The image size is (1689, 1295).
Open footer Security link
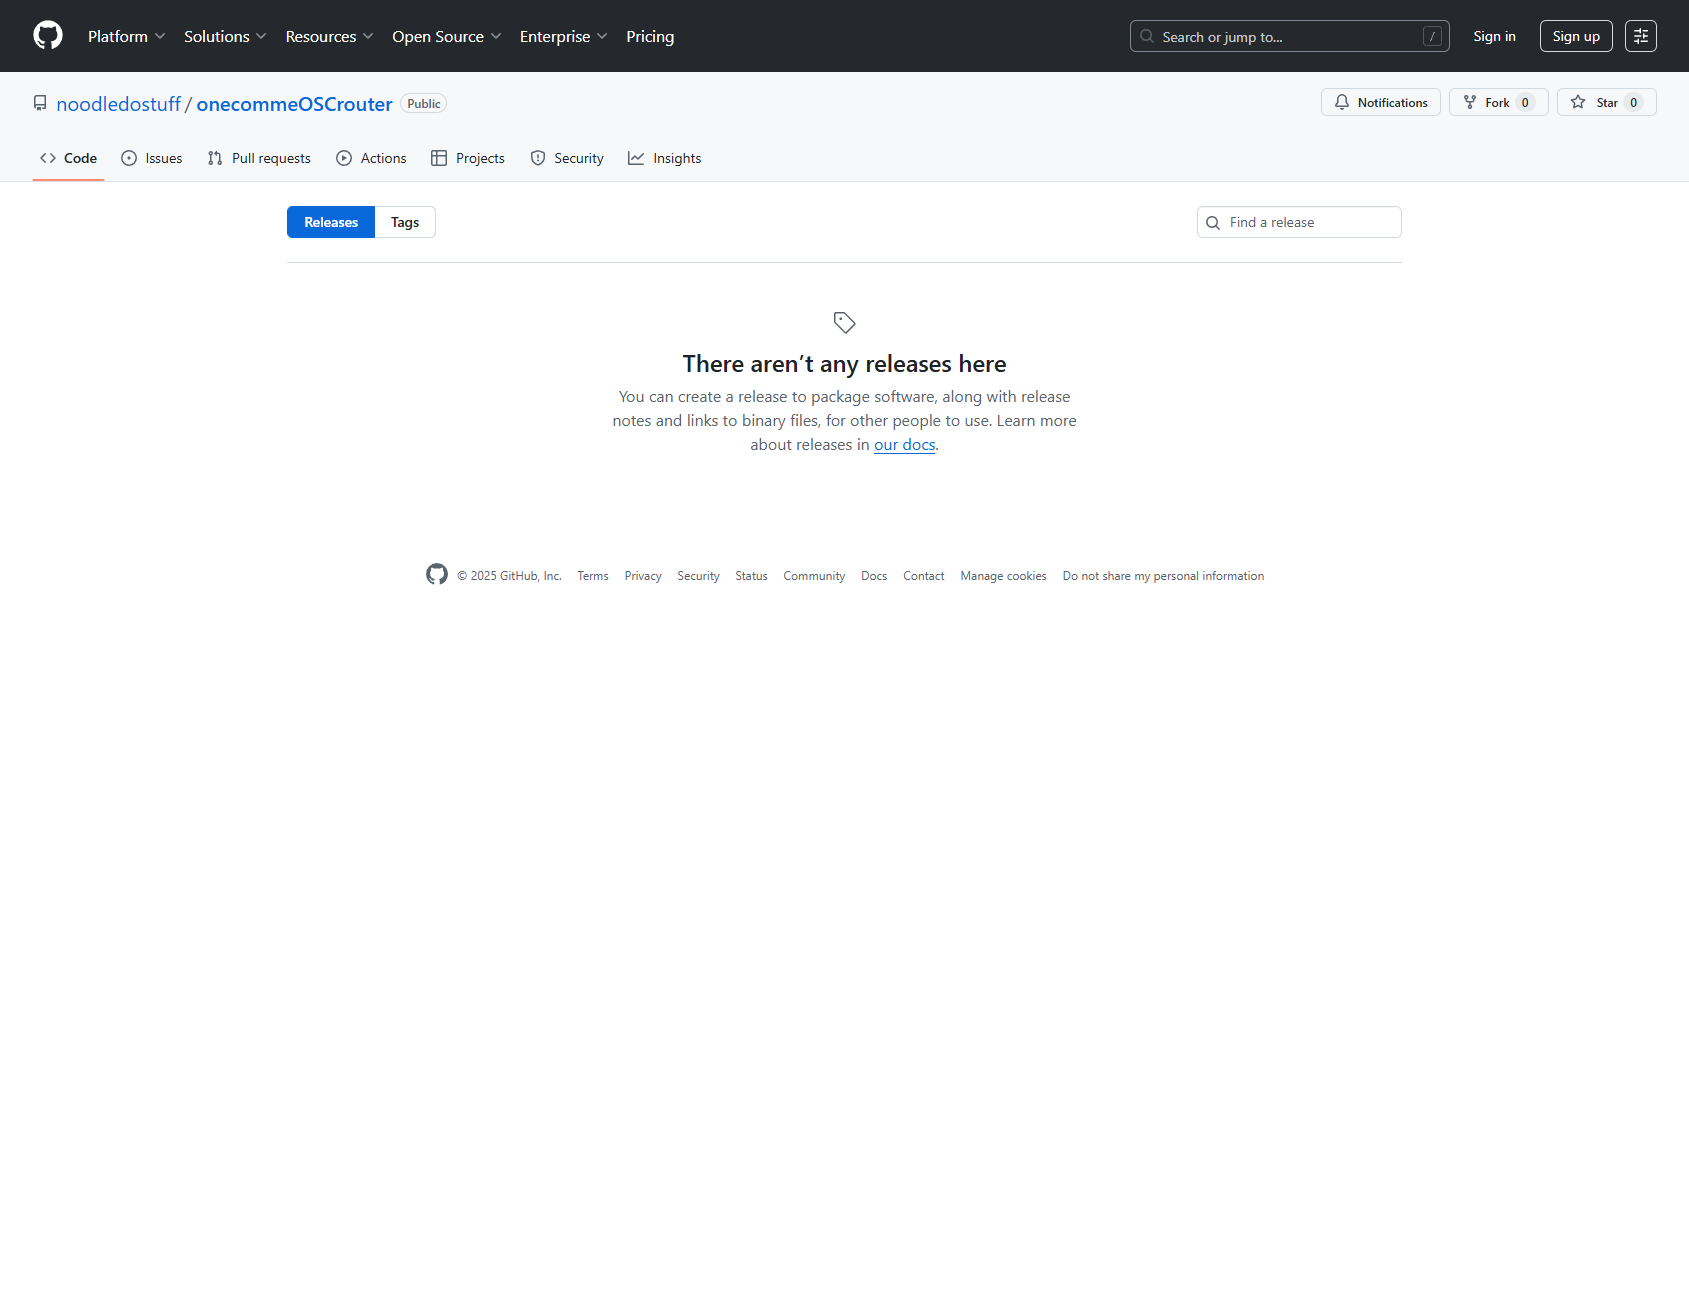(698, 576)
